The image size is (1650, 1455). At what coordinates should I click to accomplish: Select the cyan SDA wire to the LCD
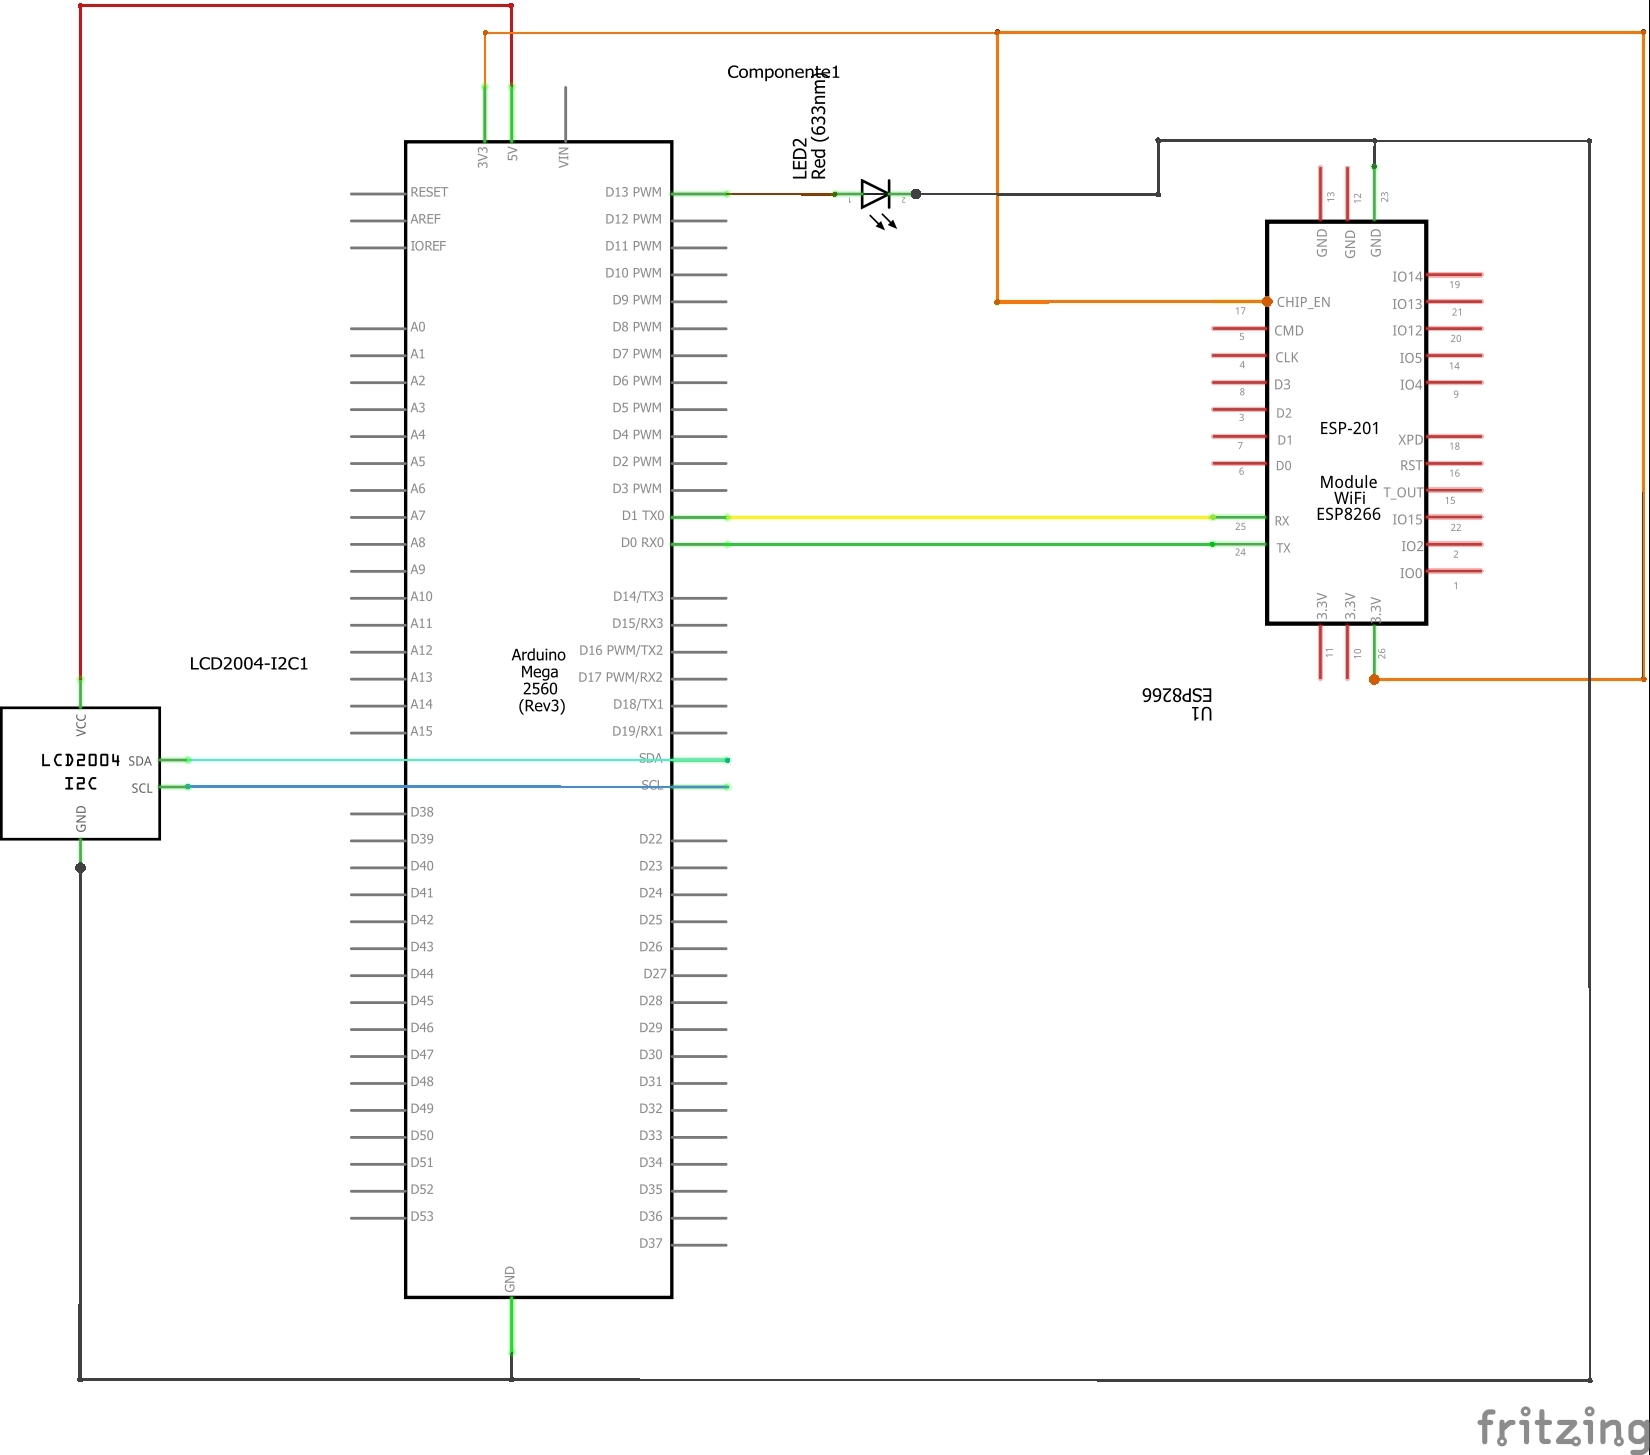[x=457, y=760]
